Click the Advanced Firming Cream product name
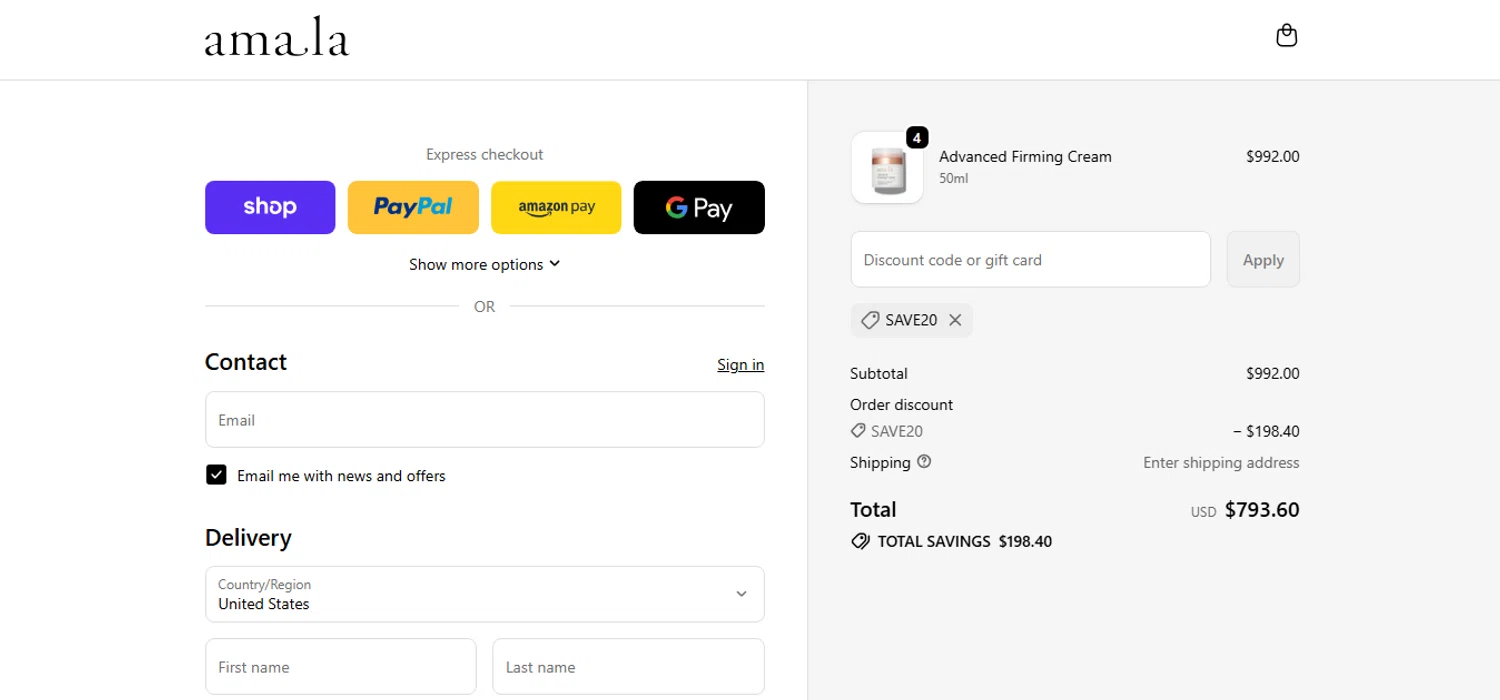Image resolution: width=1500 pixels, height=700 pixels. [1025, 156]
